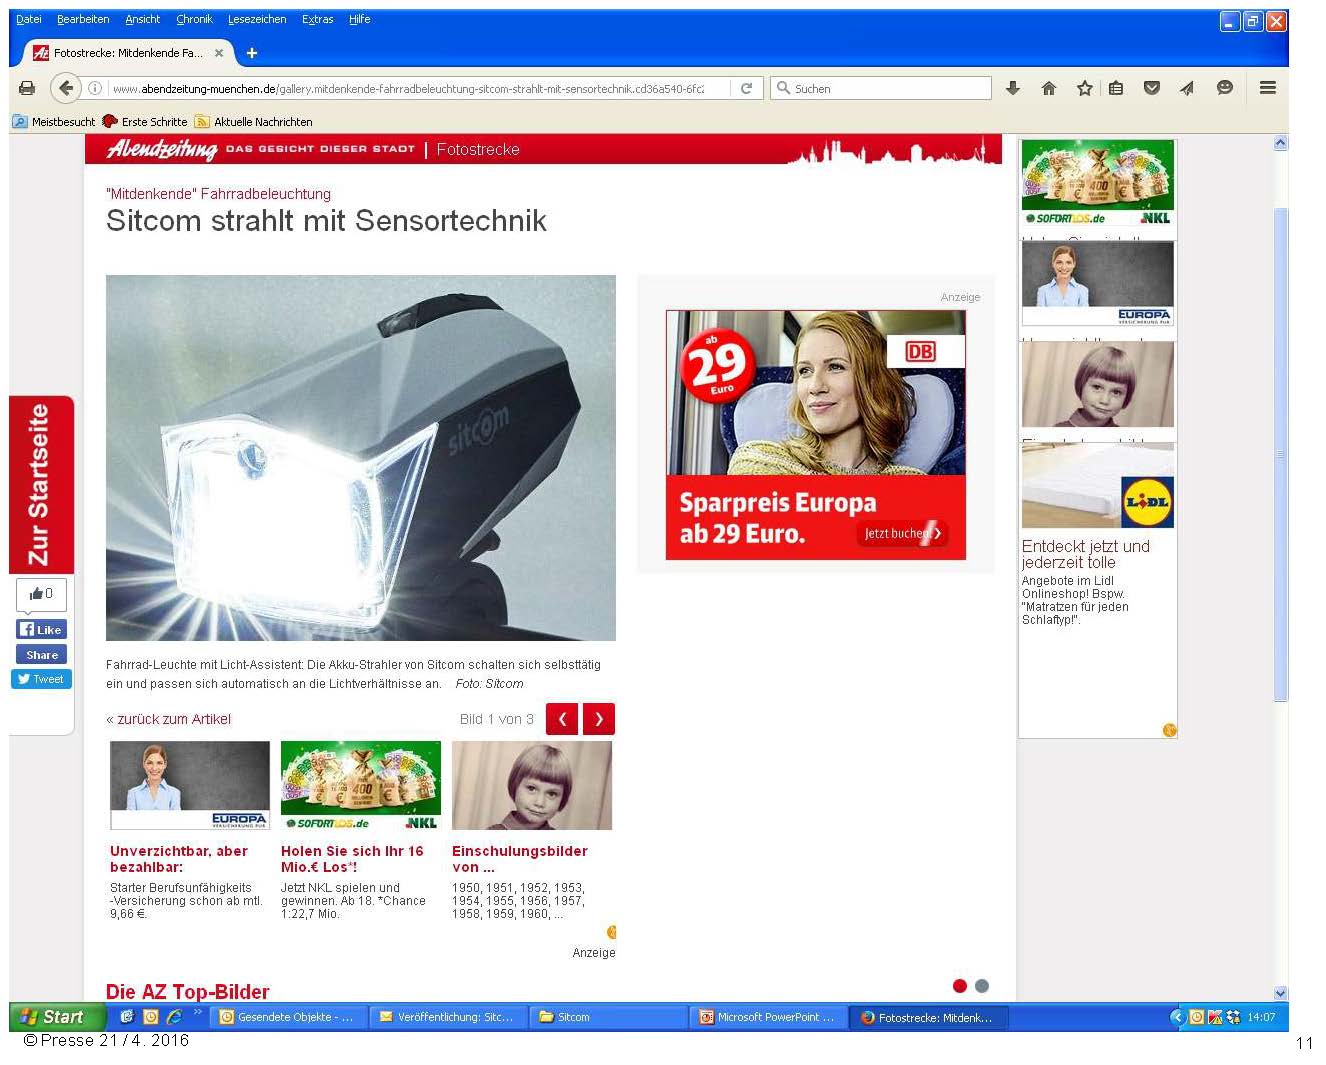Open a new tab with plus button
Viewport: 1326px width, 1065px height.
pyautogui.click(x=252, y=53)
